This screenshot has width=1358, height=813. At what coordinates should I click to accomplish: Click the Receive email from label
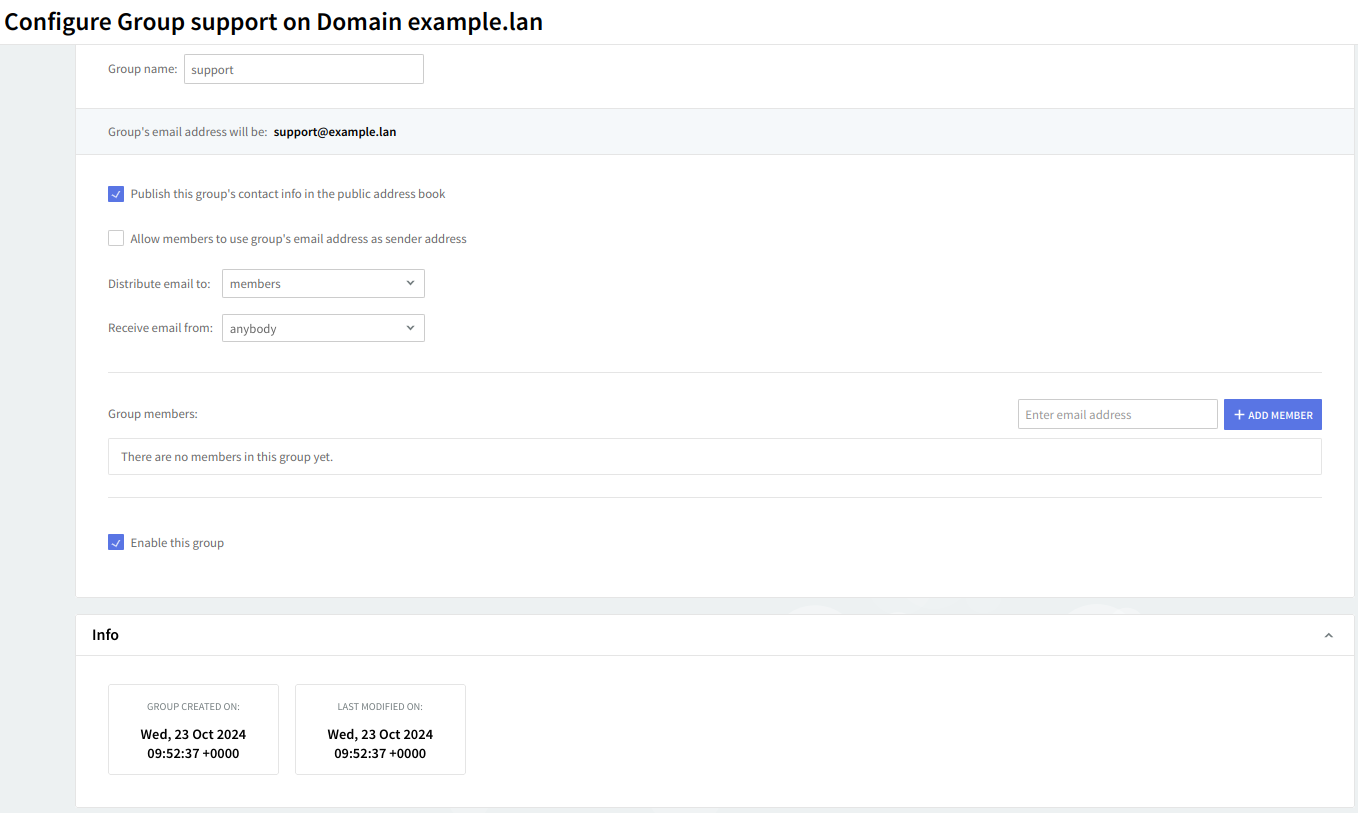pos(160,328)
